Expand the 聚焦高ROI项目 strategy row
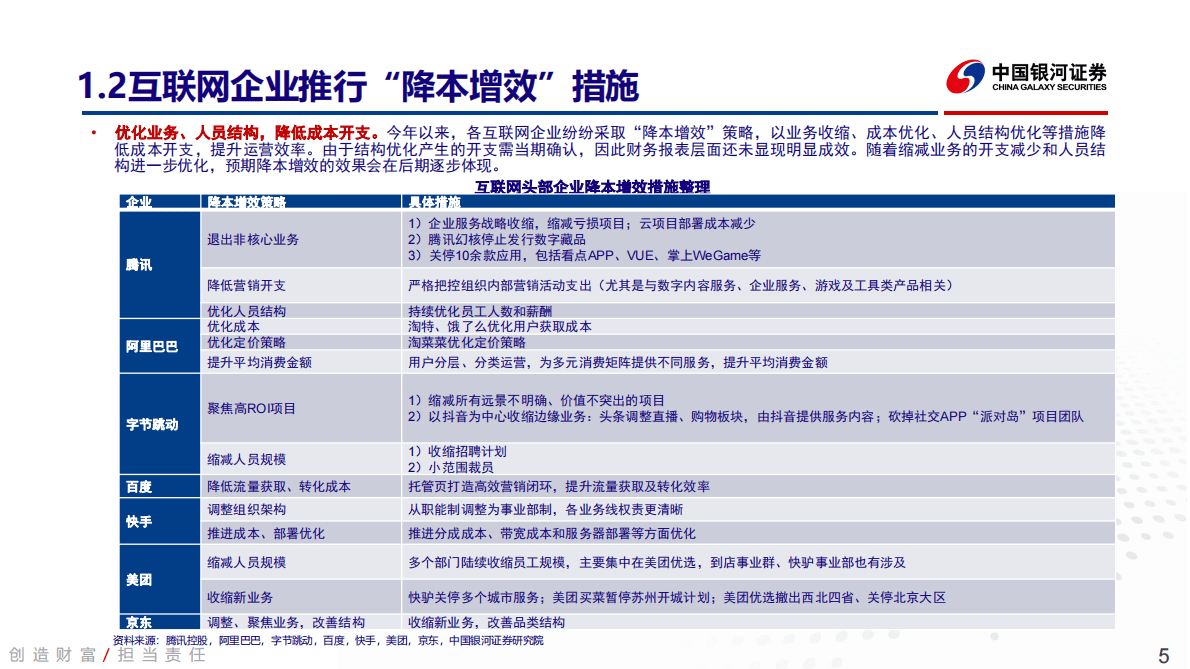This screenshot has width=1190, height=669. tap(253, 408)
